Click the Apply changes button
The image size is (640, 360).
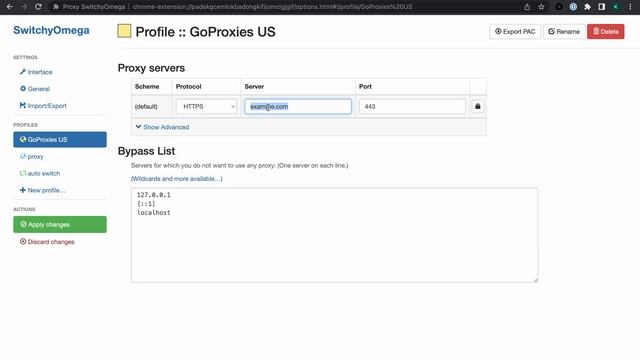click(x=60, y=224)
